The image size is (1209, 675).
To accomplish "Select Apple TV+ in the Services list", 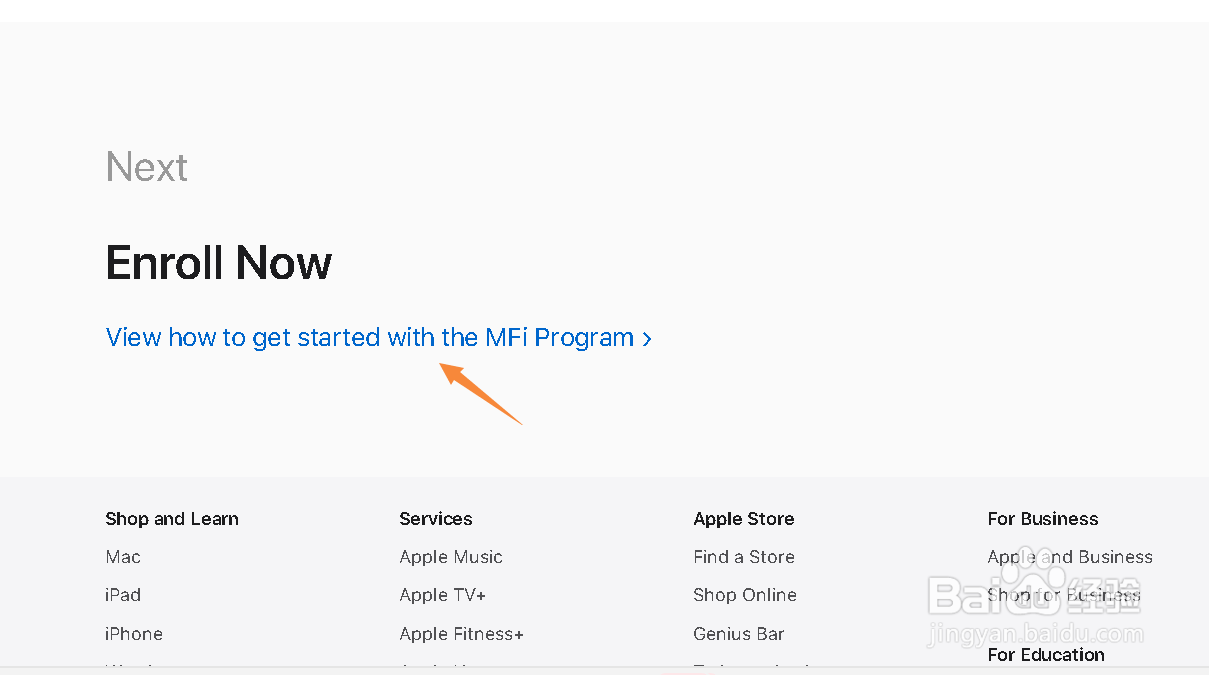I will [x=442, y=595].
